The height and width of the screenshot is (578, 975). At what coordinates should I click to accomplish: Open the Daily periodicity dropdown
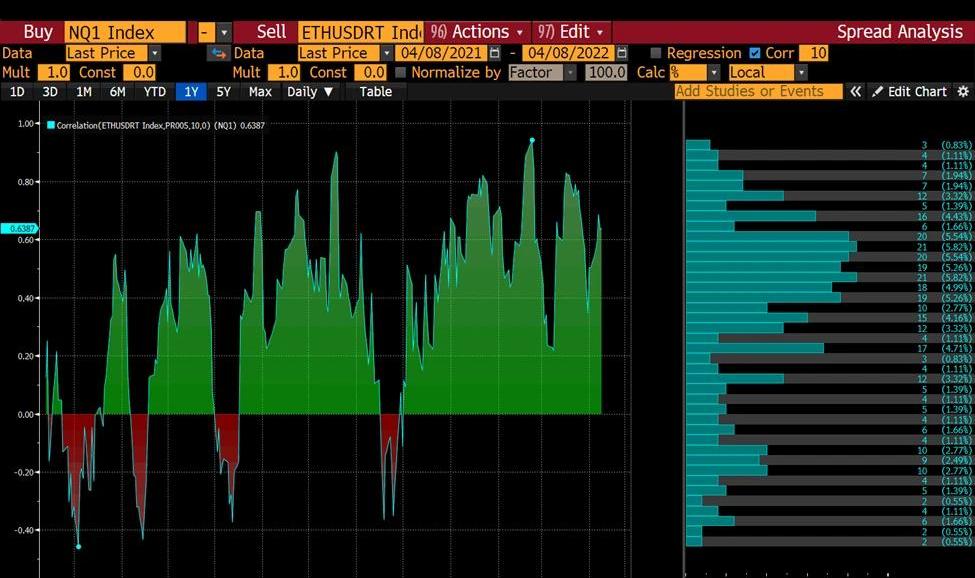[310, 91]
